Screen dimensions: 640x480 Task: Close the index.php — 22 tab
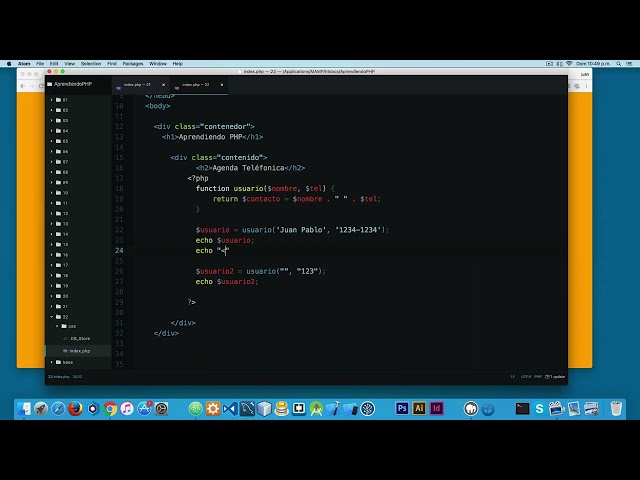(x=223, y=85)
